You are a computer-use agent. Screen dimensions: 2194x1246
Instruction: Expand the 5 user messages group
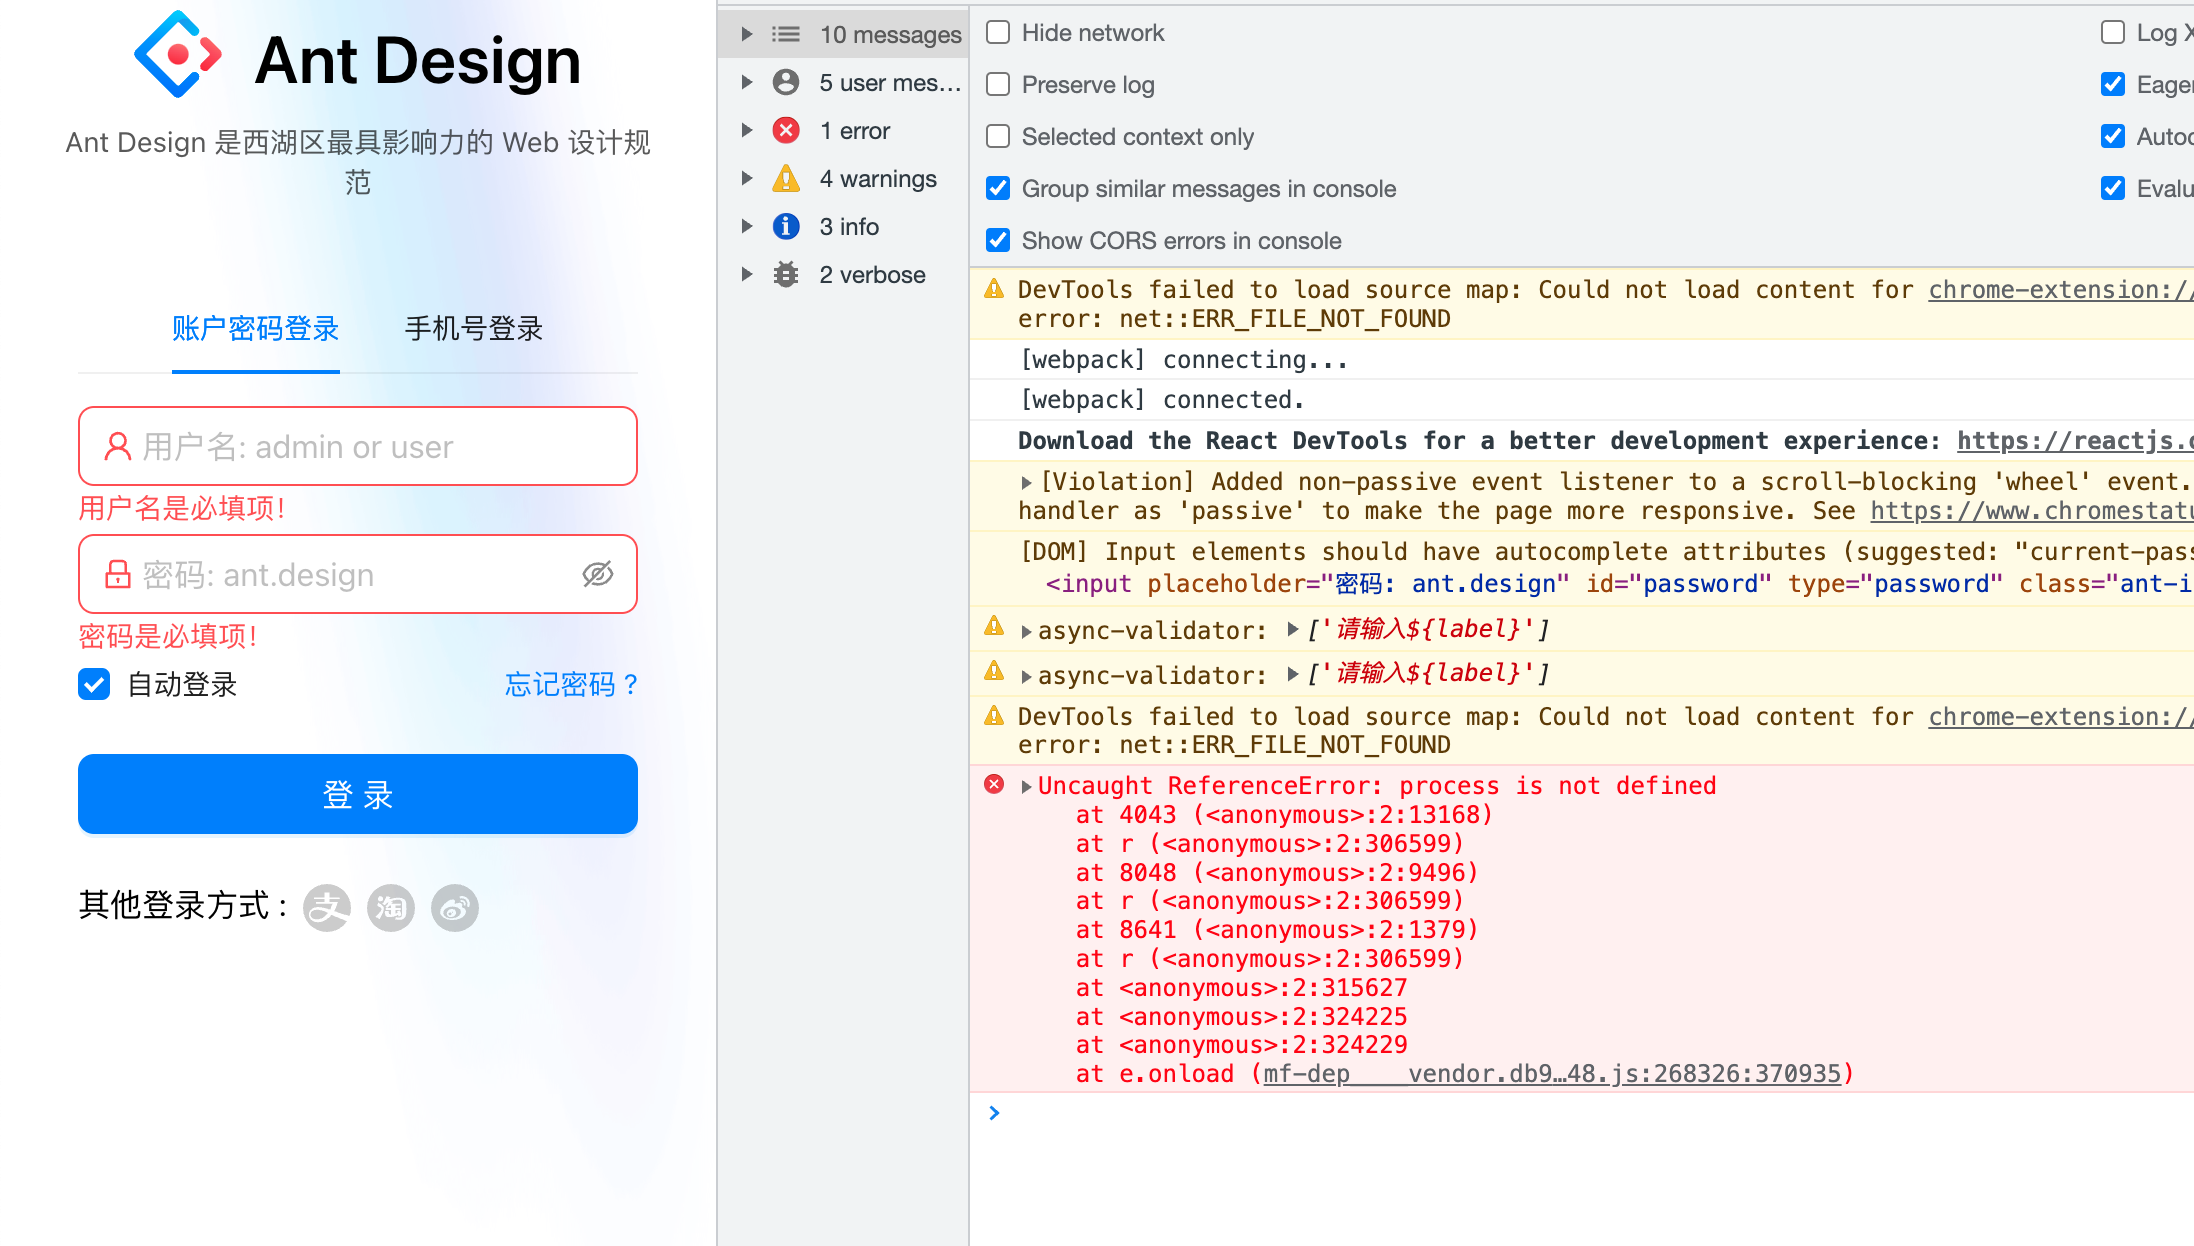pyautogui.click(x=746, y=82)
